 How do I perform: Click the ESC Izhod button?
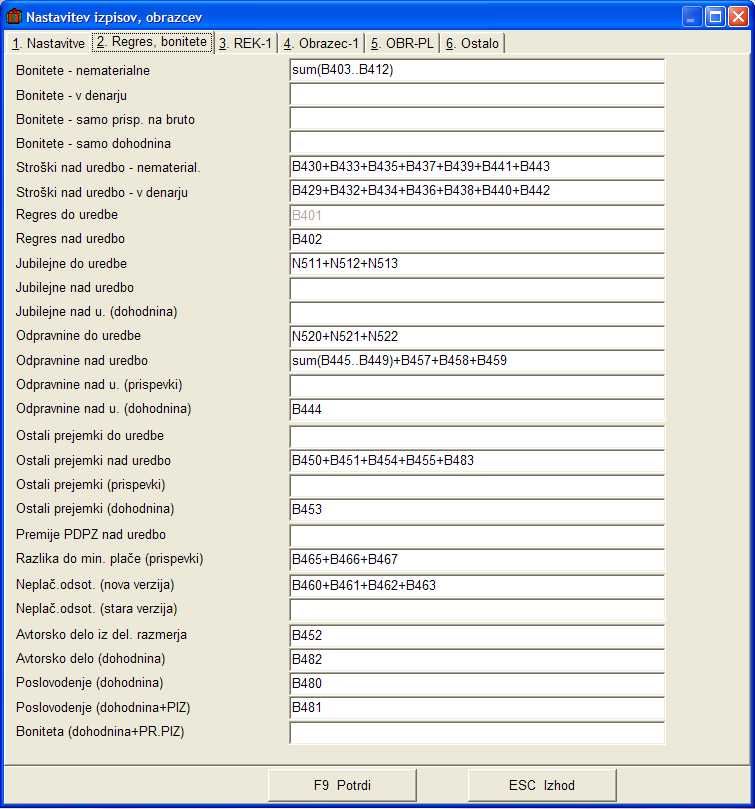542,785
